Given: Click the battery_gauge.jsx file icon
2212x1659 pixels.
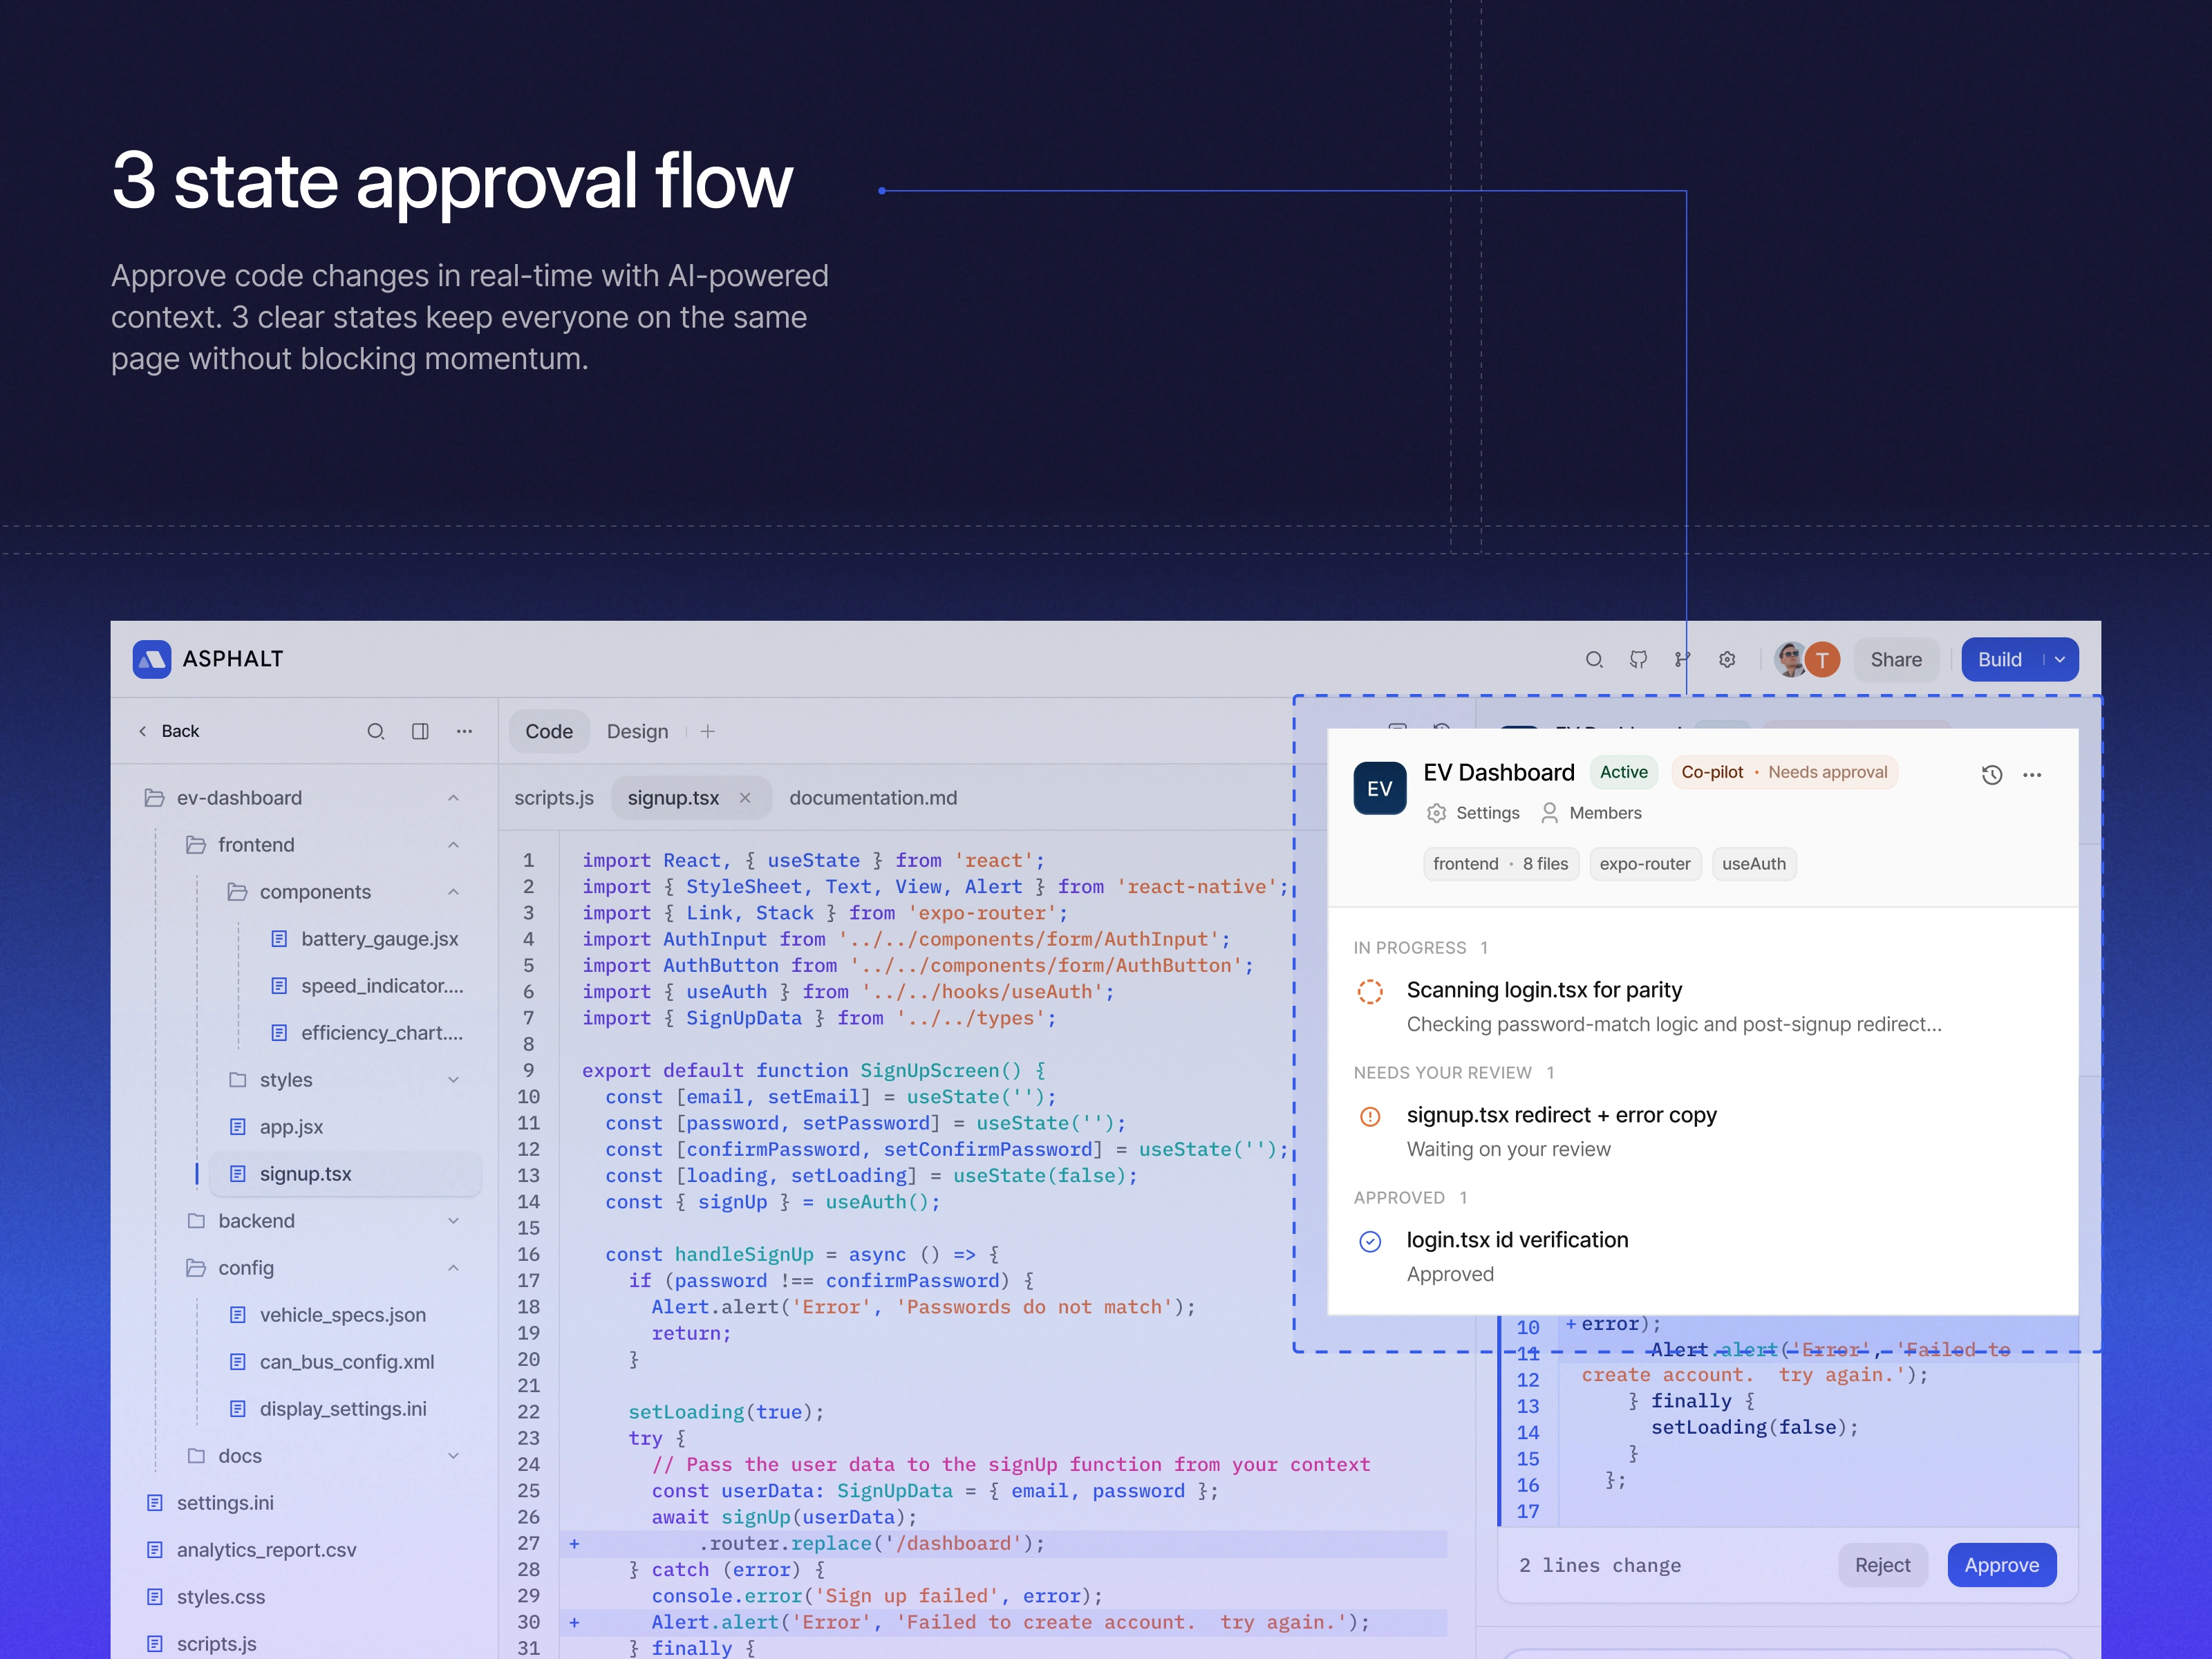Looking at the screenshot, I should pyautogui.click(x=280, y=939).
